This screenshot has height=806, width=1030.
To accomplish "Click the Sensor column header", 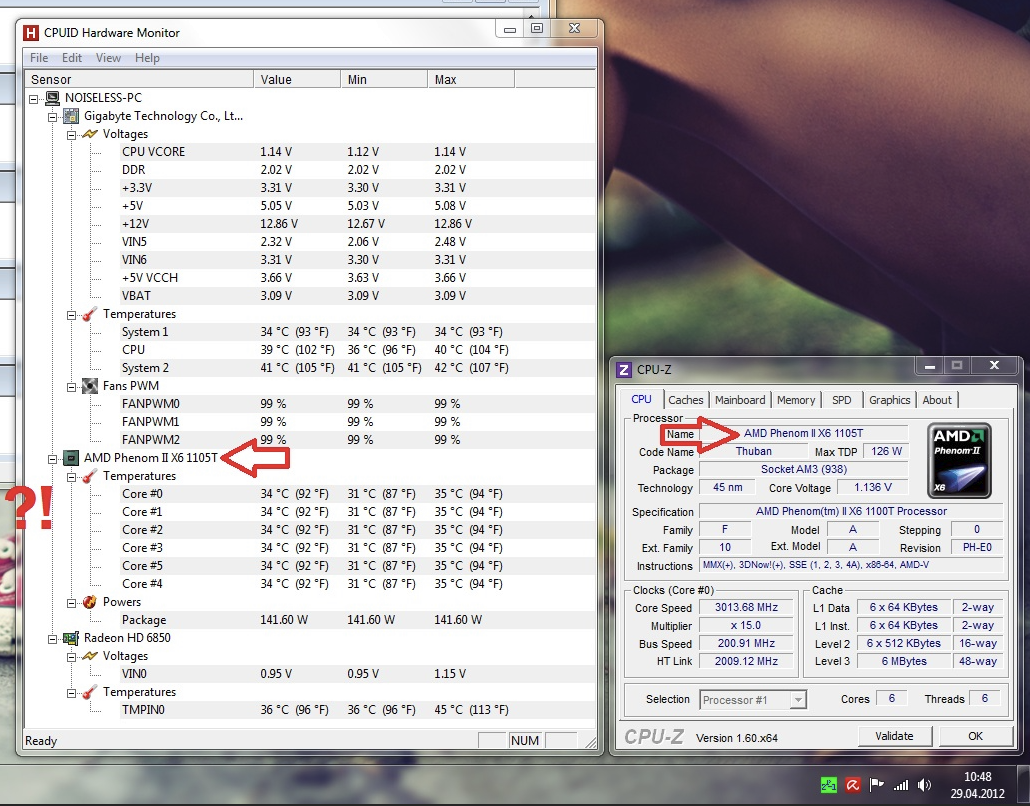I will pyautogui.click(x=139, y=79).
